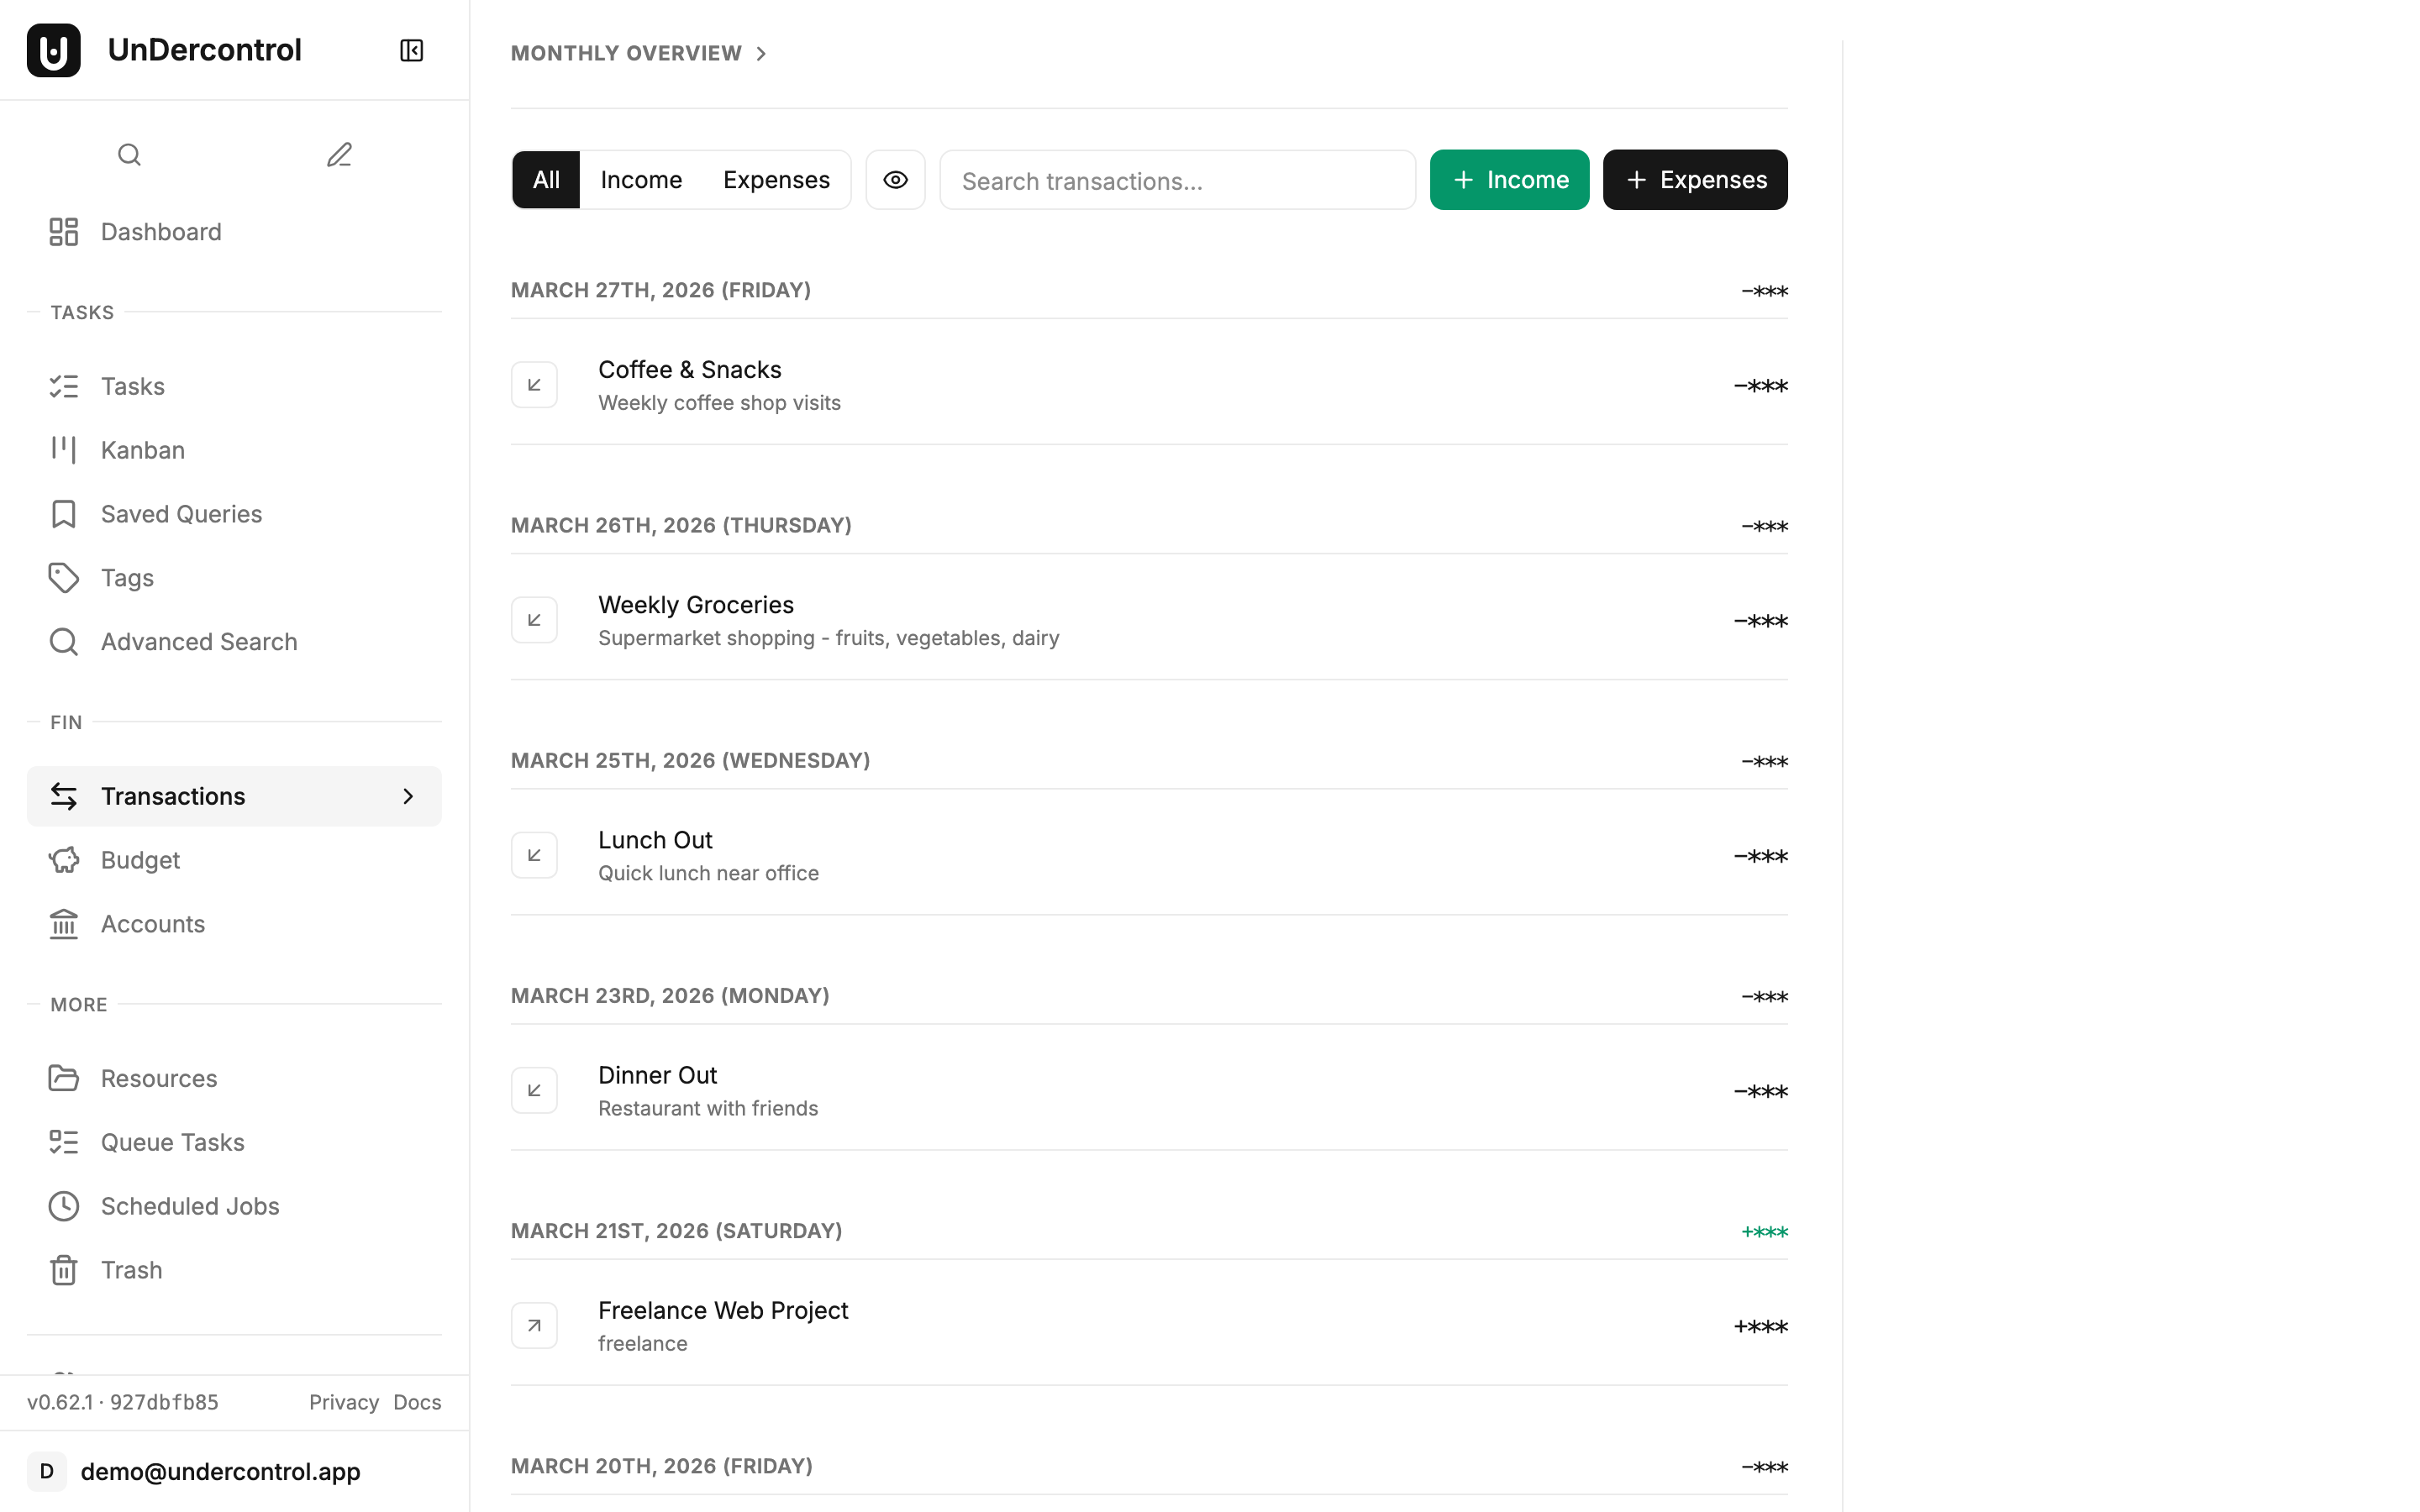Open the Dashboard from the sidebar
Image resolution: width=2420 pixels, height=1512 pixels.
[x=161, y=231]
